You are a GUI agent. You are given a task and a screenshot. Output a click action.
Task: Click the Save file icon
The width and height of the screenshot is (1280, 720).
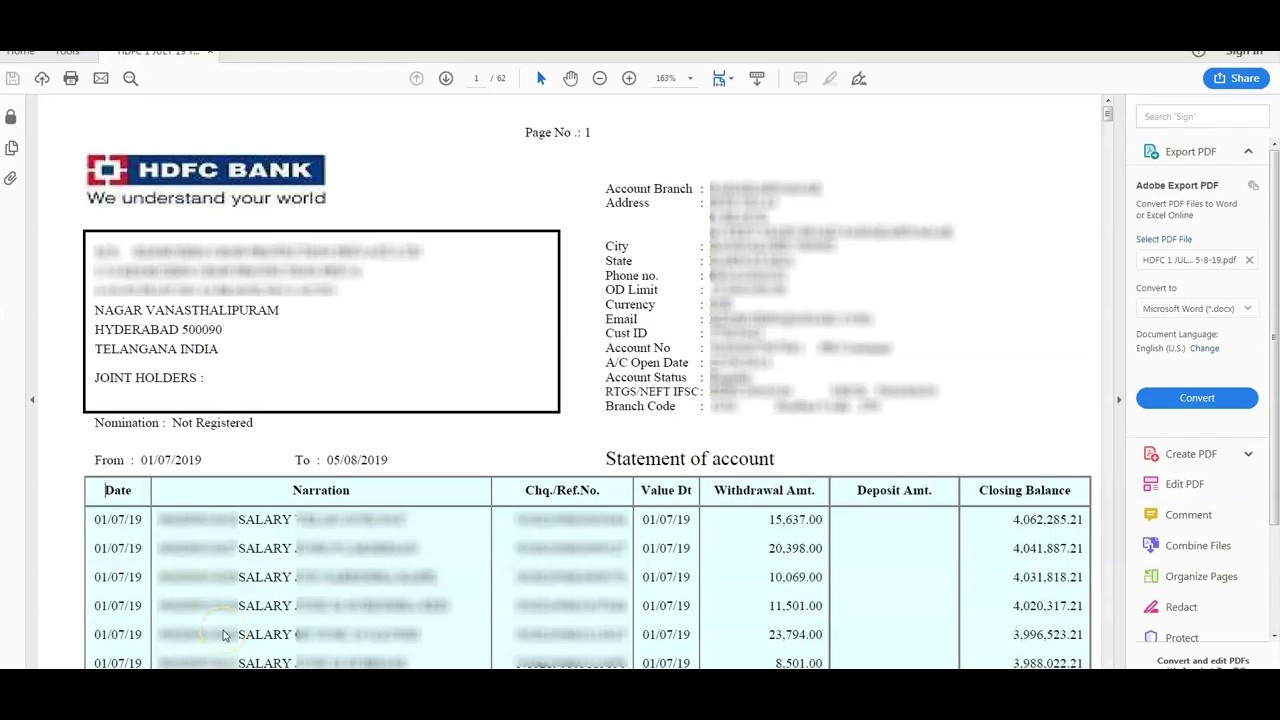click(12, 78)
